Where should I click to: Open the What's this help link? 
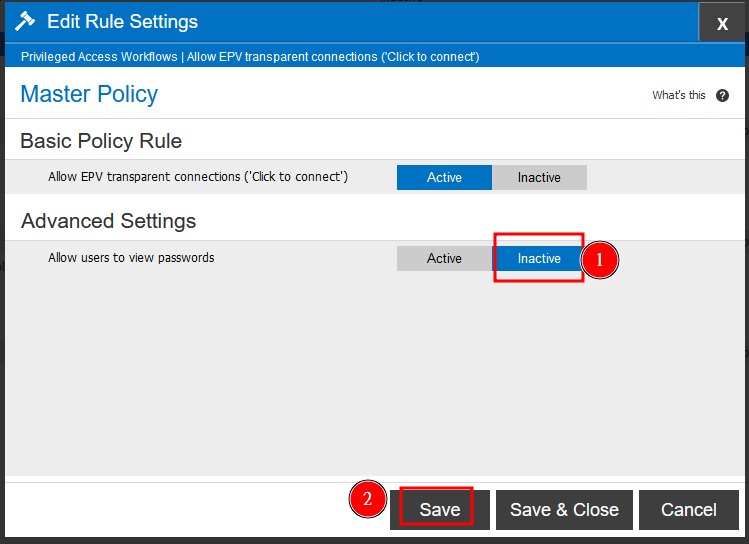[679, 95]
